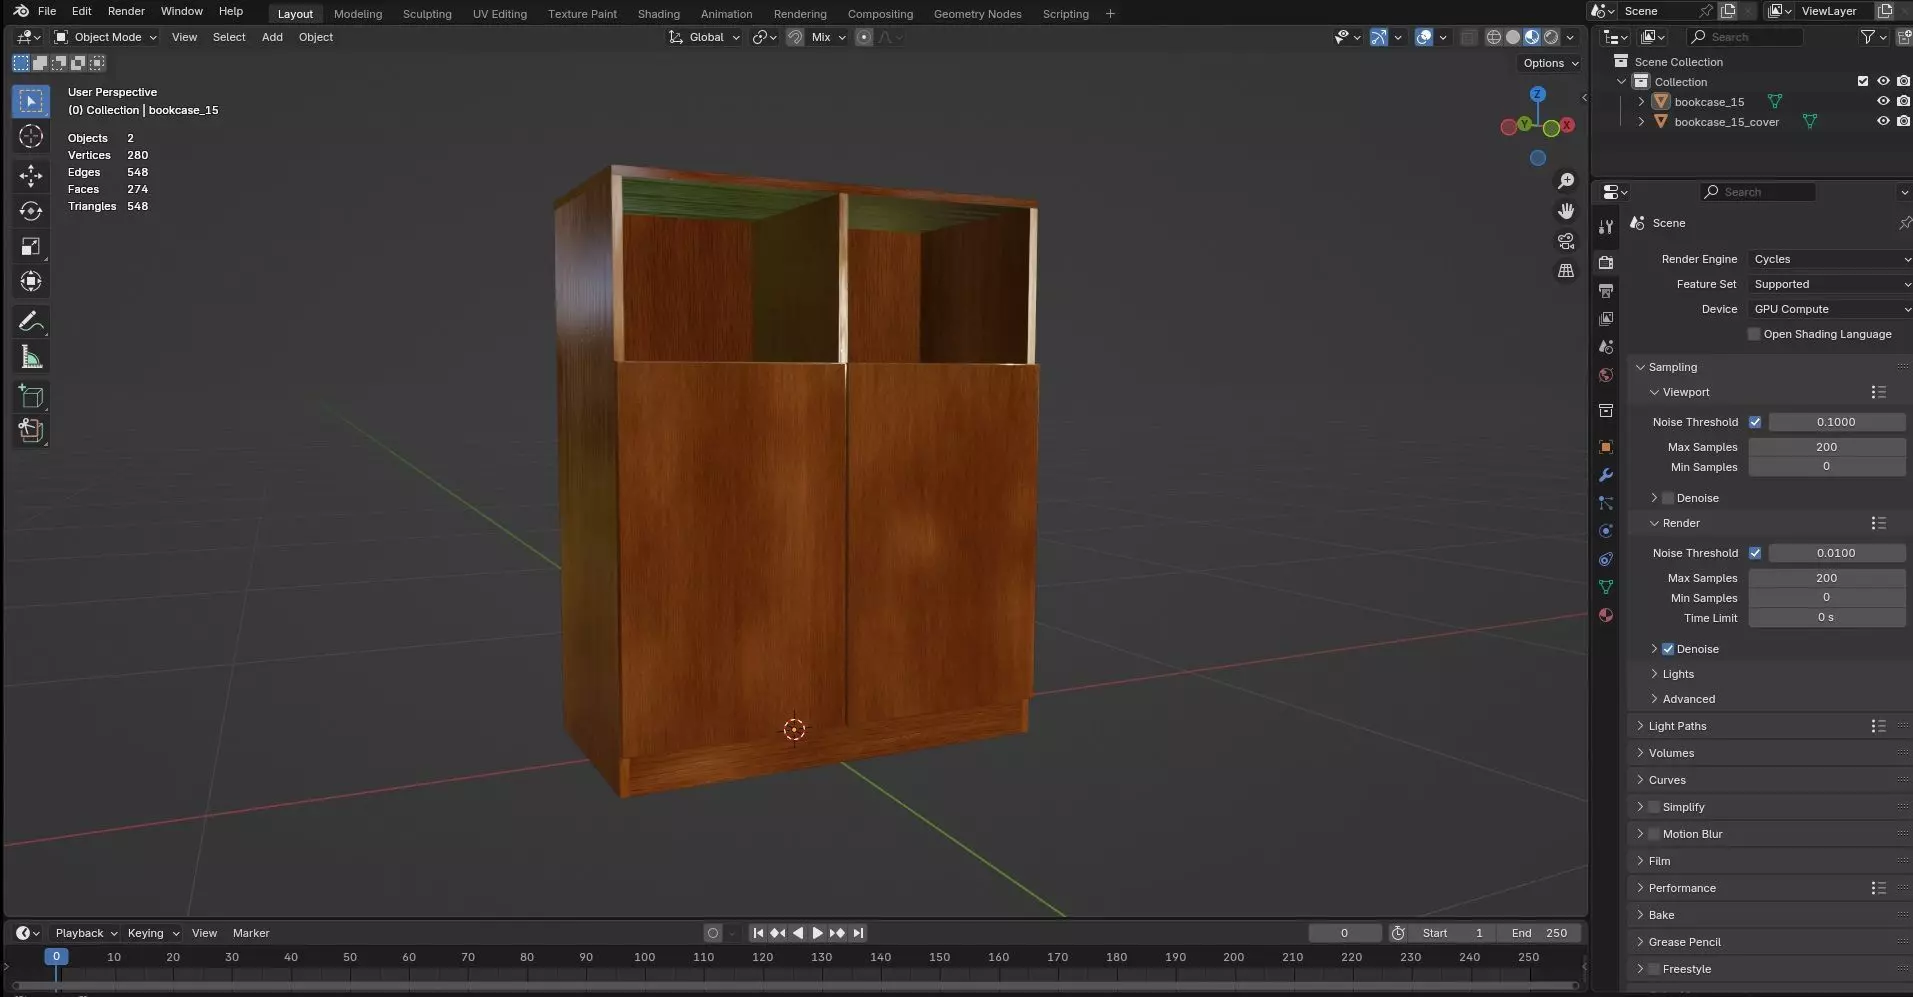
Task: Open the Render properties tab icon
Action: [x=1606, y=262]
